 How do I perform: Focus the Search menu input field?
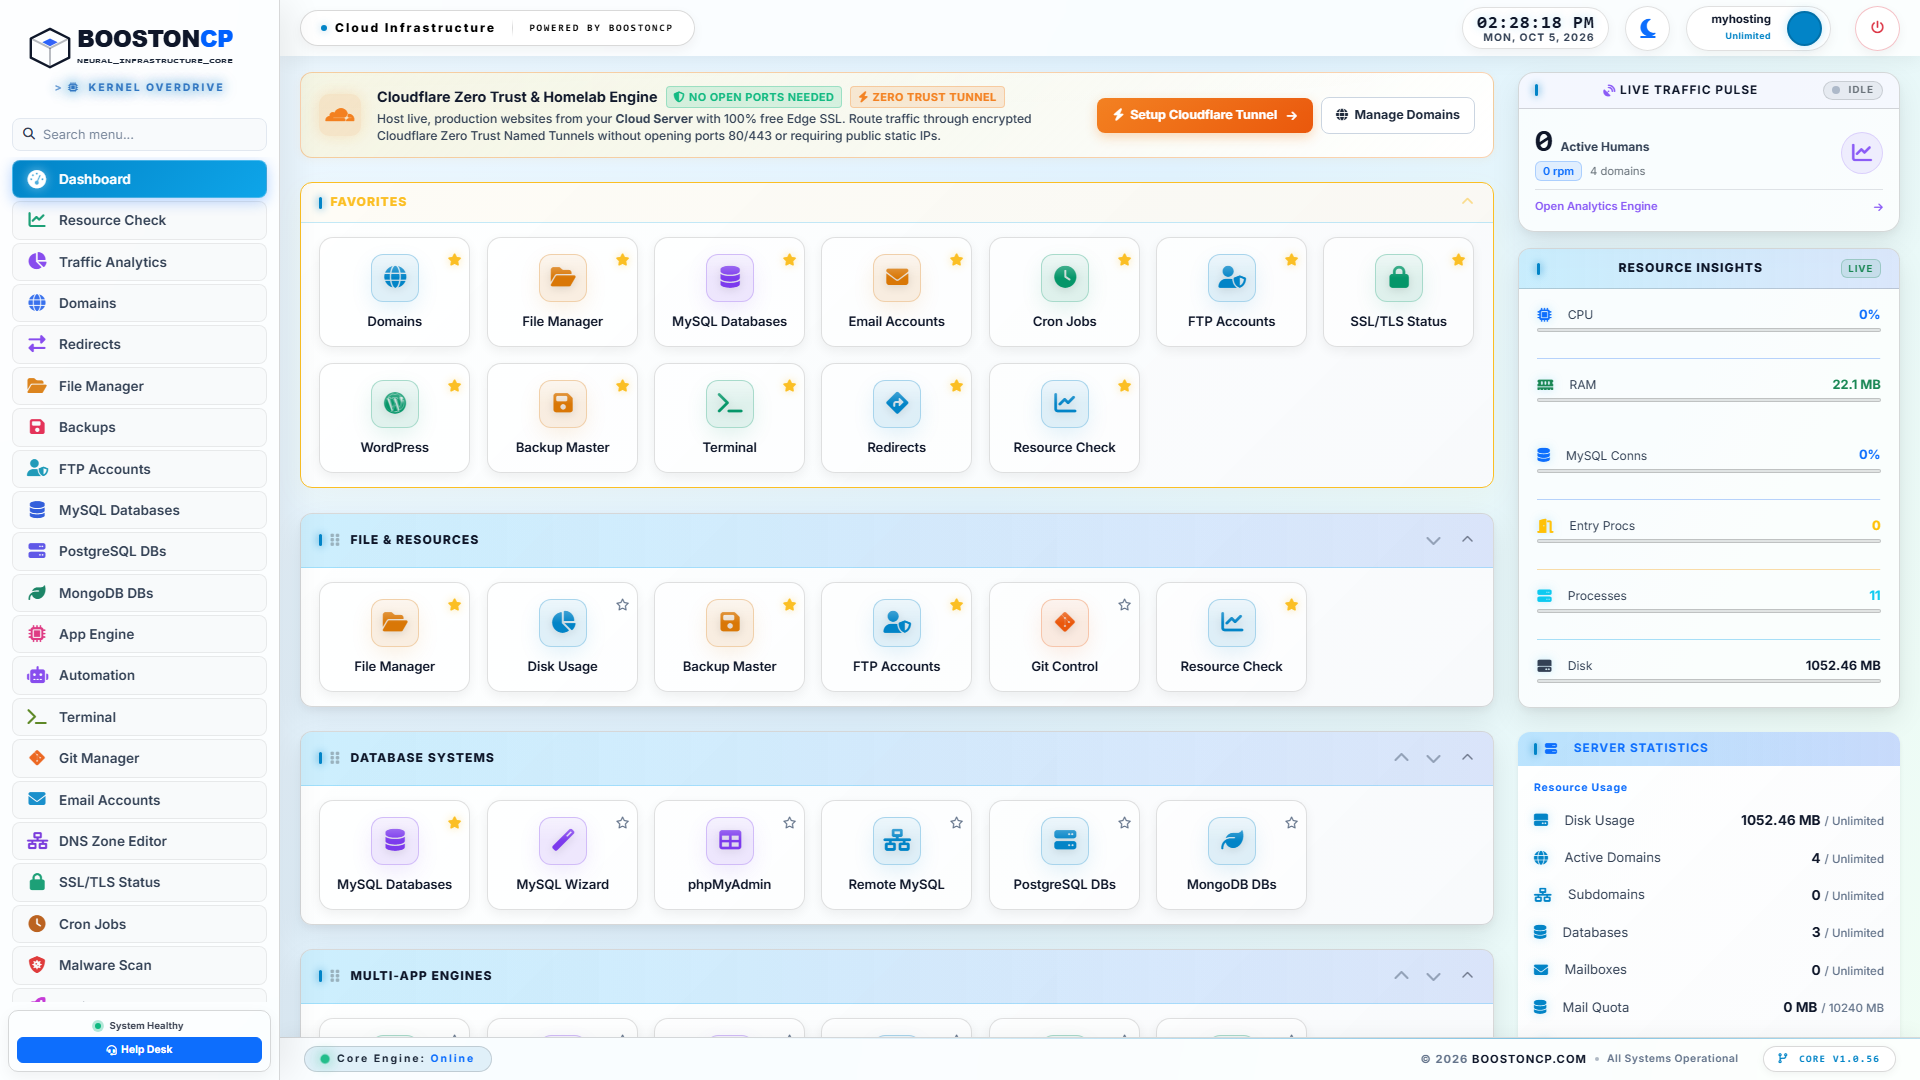(x=139, y=134)
